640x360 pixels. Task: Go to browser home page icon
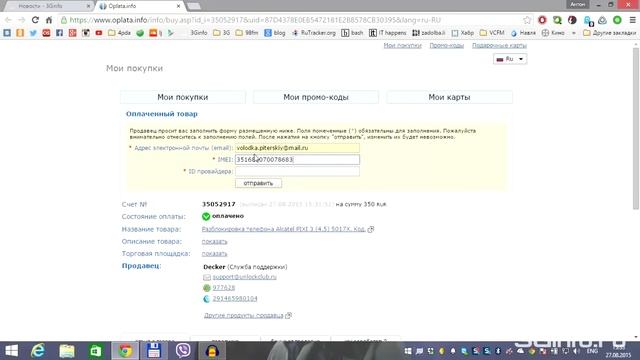[x=49, y=20]
